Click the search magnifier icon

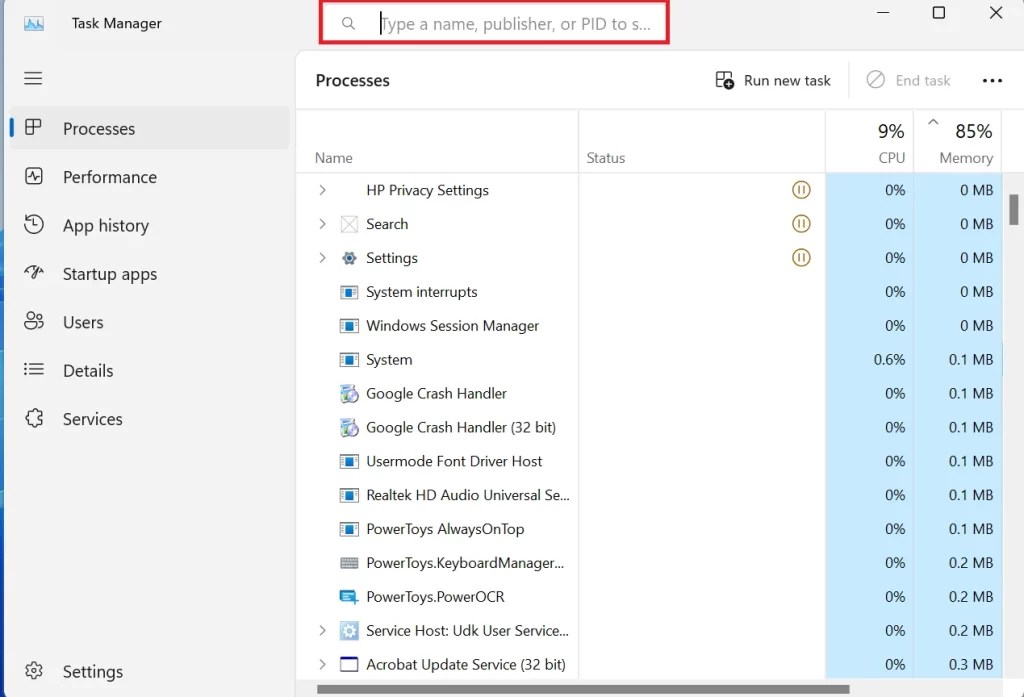[348, 23]
